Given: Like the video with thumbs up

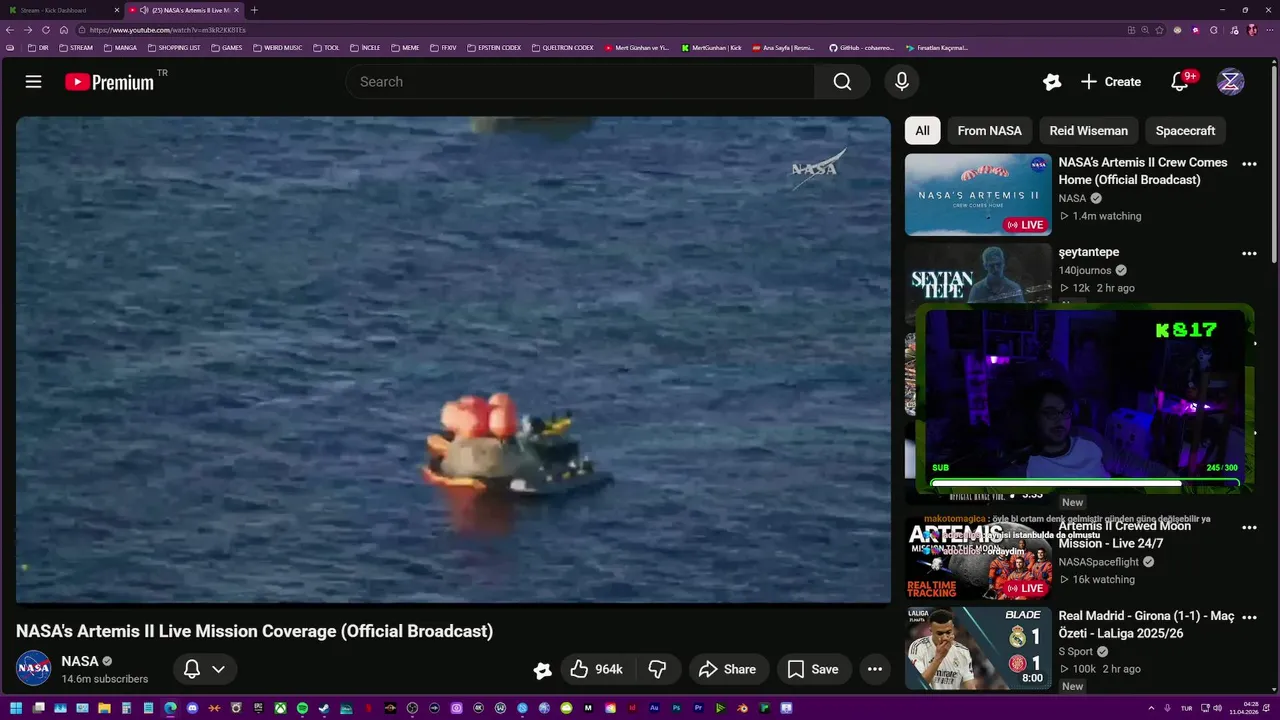Looking at the screenshot, I should [596, 669].
